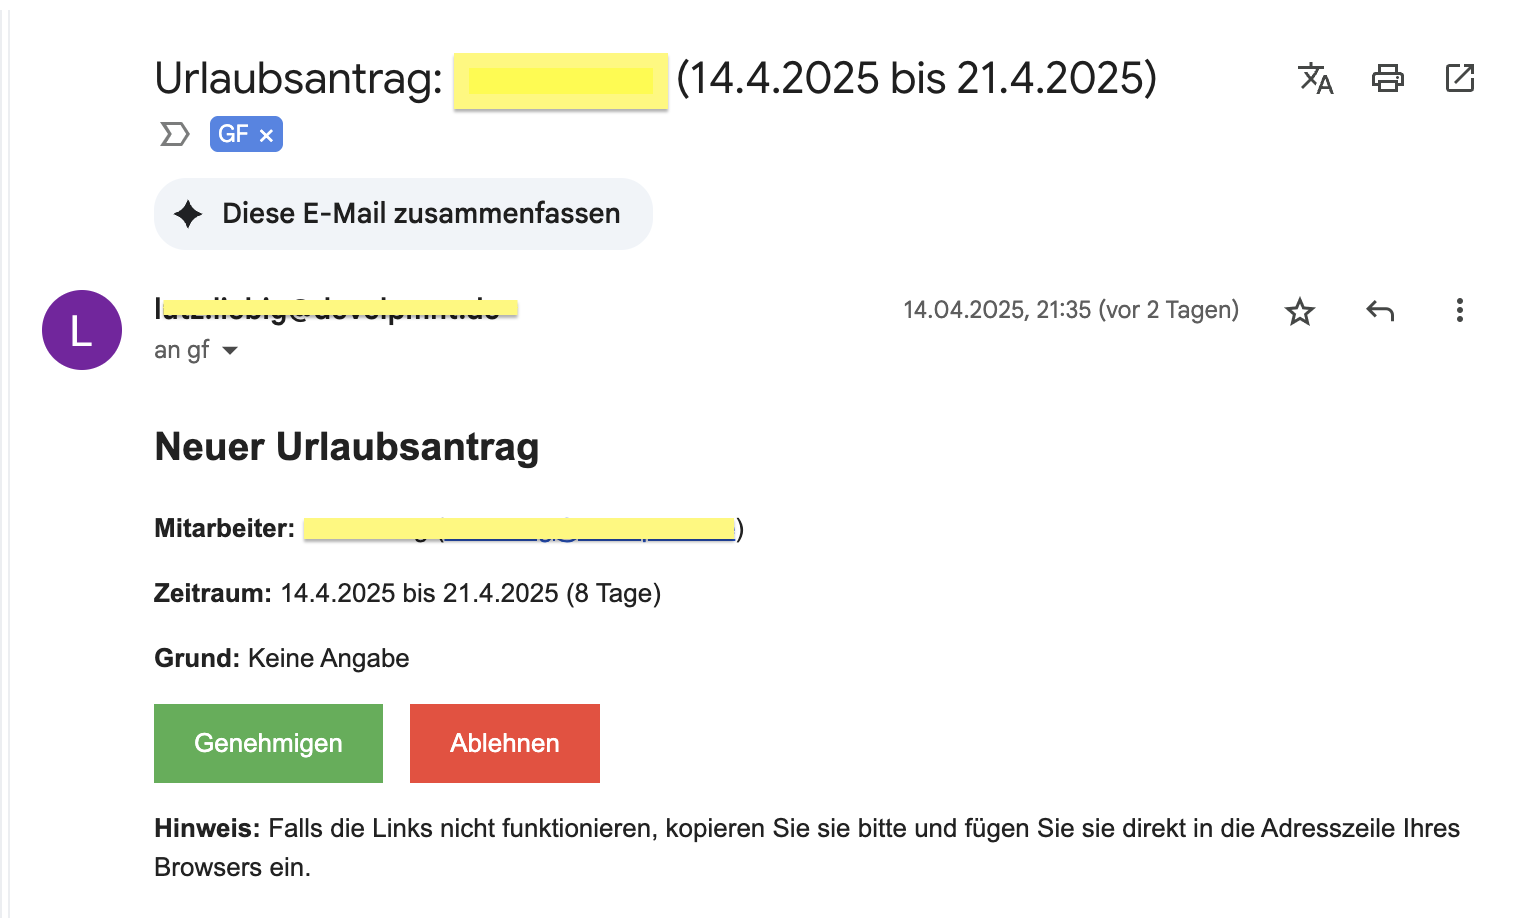Toggle the star on this message

click(x=1299, y=311)
